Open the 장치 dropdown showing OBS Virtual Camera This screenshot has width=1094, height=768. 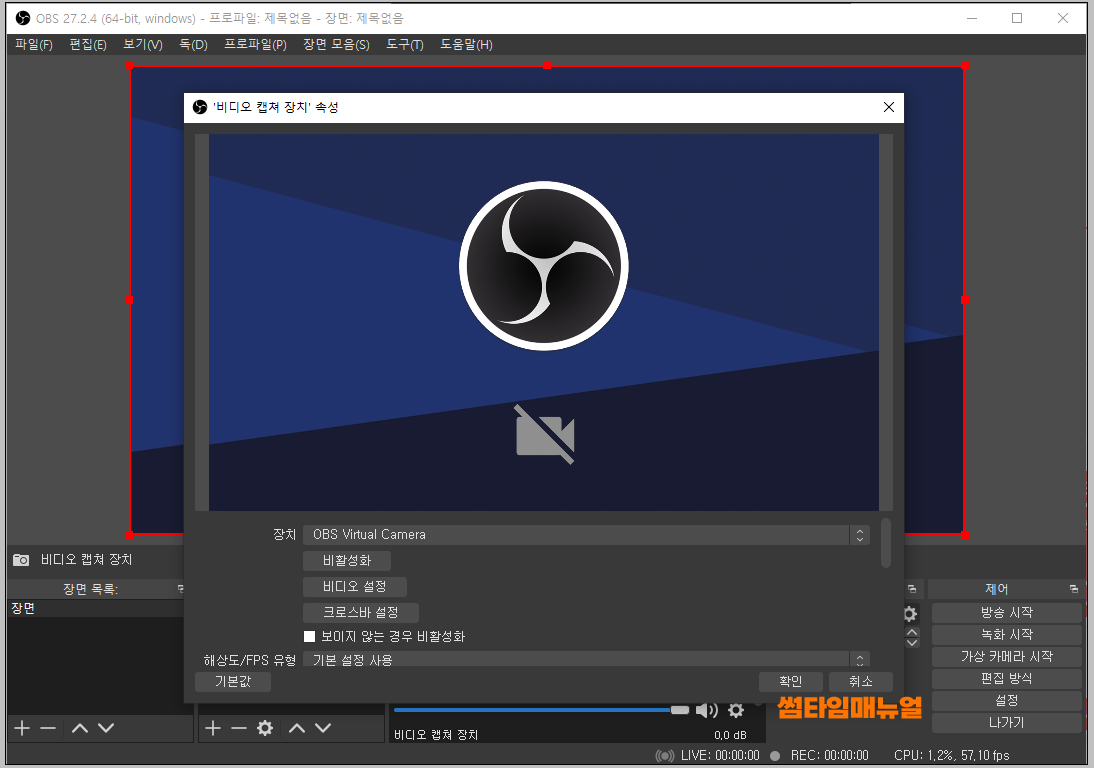(x=586, y=534)
